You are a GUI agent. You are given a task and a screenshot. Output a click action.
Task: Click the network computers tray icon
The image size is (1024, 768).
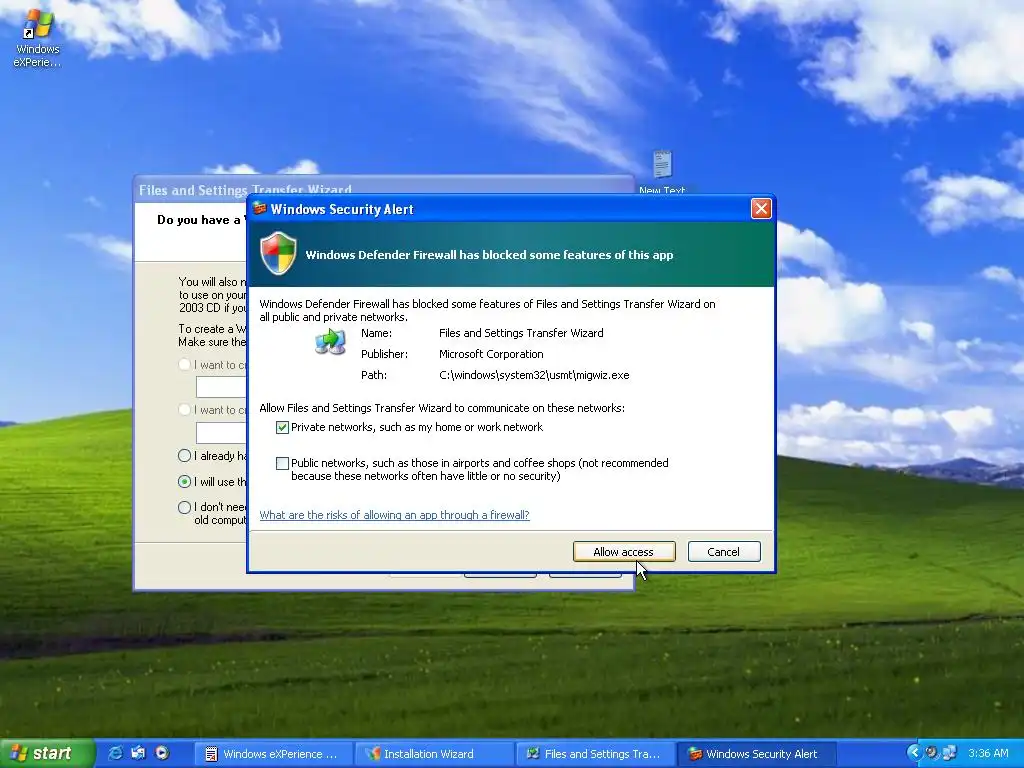(949, 753)
